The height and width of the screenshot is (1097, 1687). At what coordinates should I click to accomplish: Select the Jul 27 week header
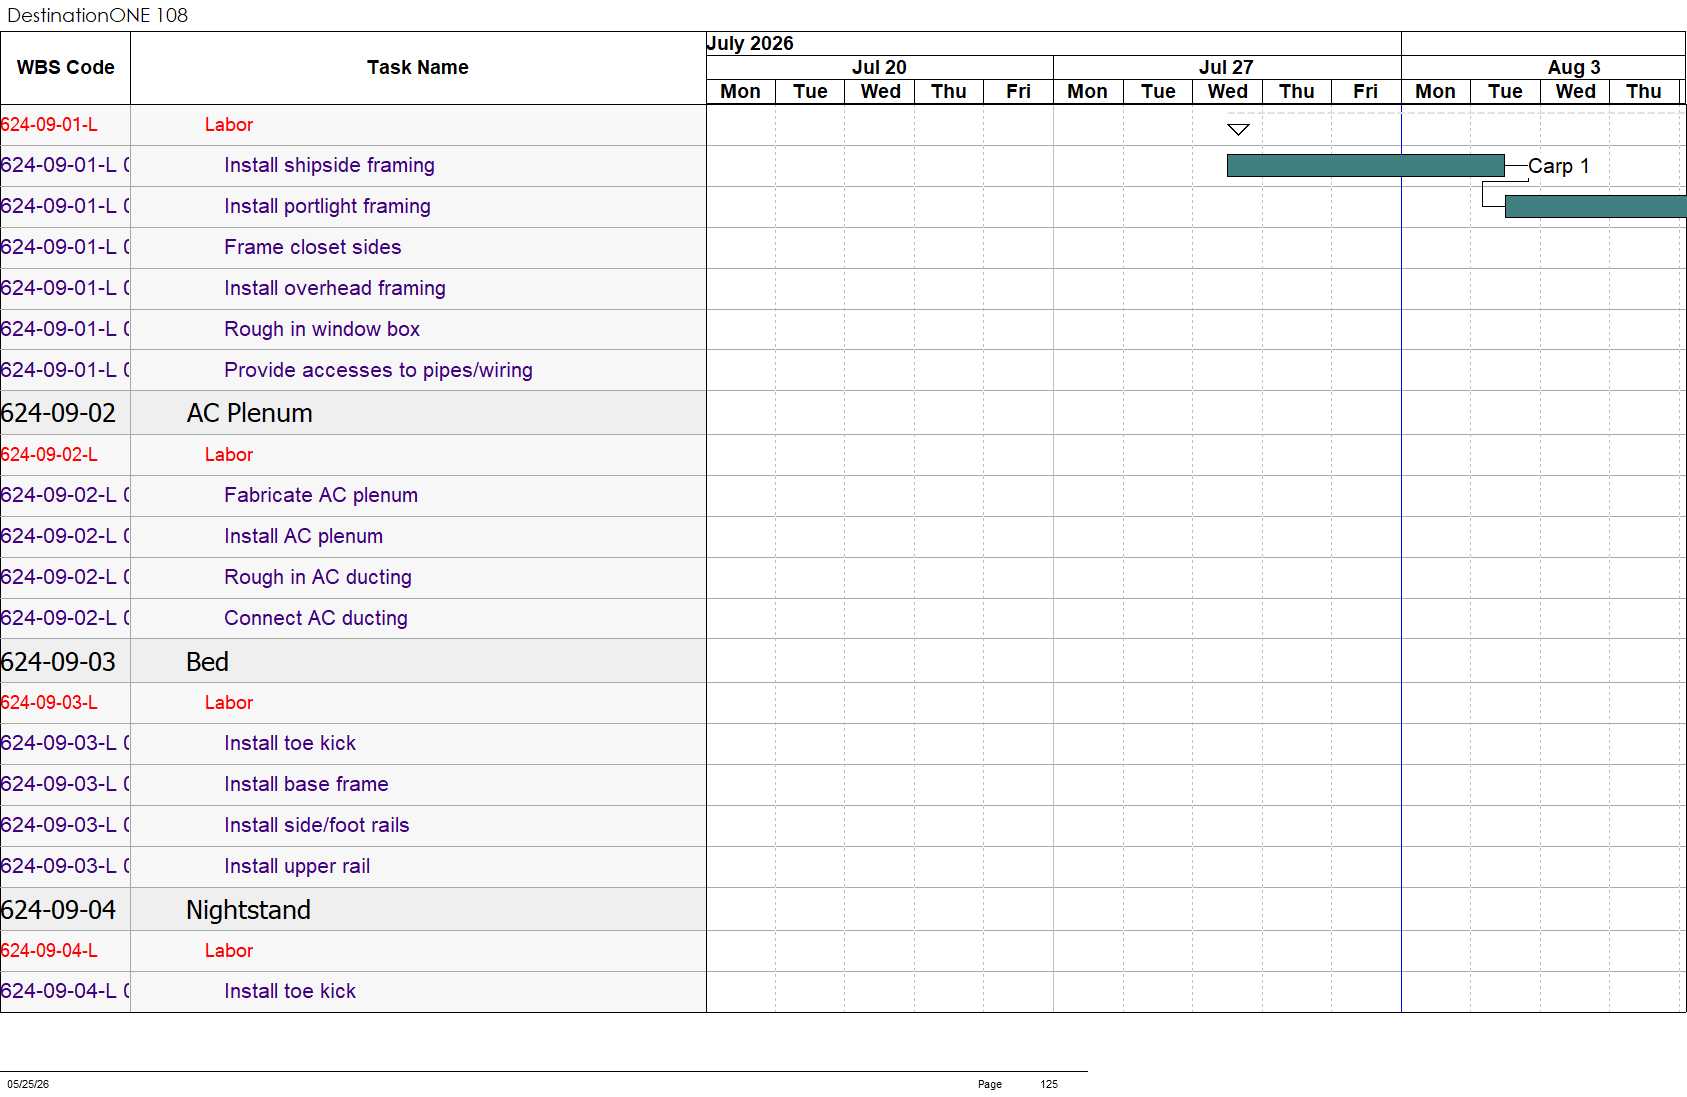click(x=1226, y=67)
